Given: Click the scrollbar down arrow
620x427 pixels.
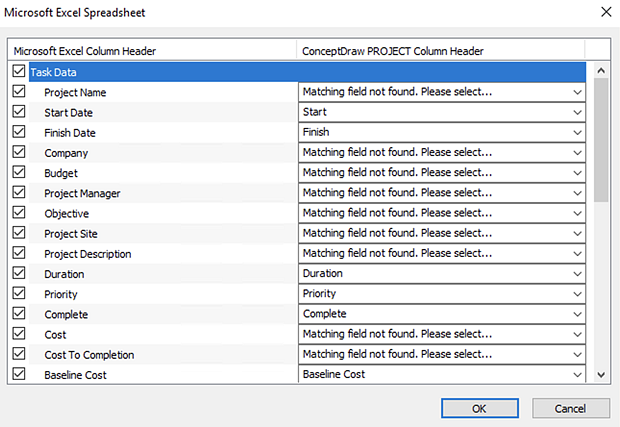Looking at the screenshot, I should point(601,374).
